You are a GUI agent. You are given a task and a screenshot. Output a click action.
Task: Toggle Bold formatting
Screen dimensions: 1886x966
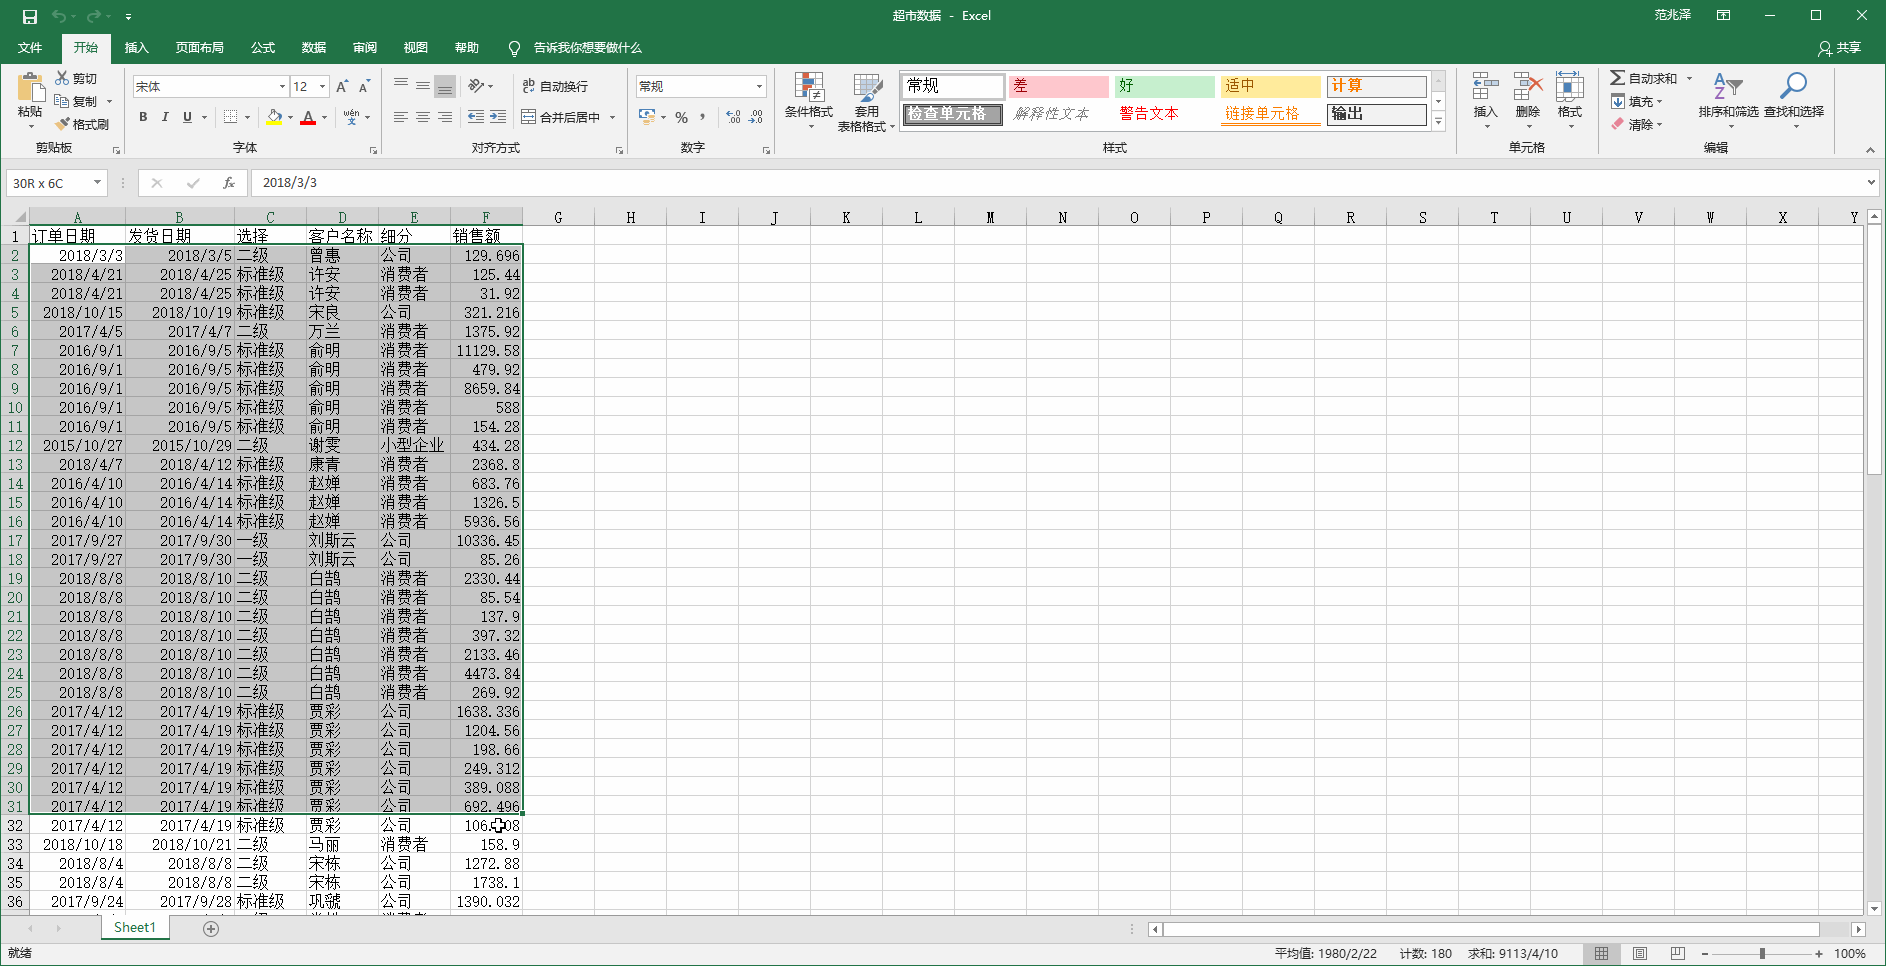143,117
